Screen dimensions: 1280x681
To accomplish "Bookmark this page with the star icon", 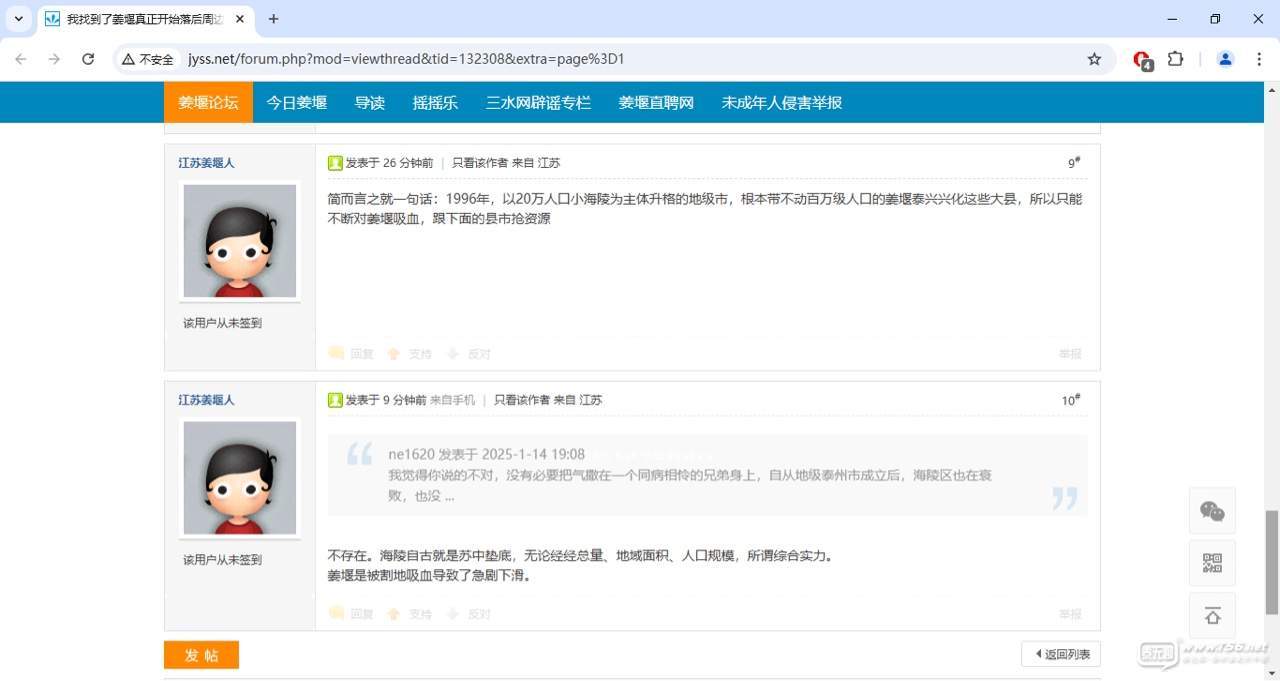I will tap(1094, 59).
